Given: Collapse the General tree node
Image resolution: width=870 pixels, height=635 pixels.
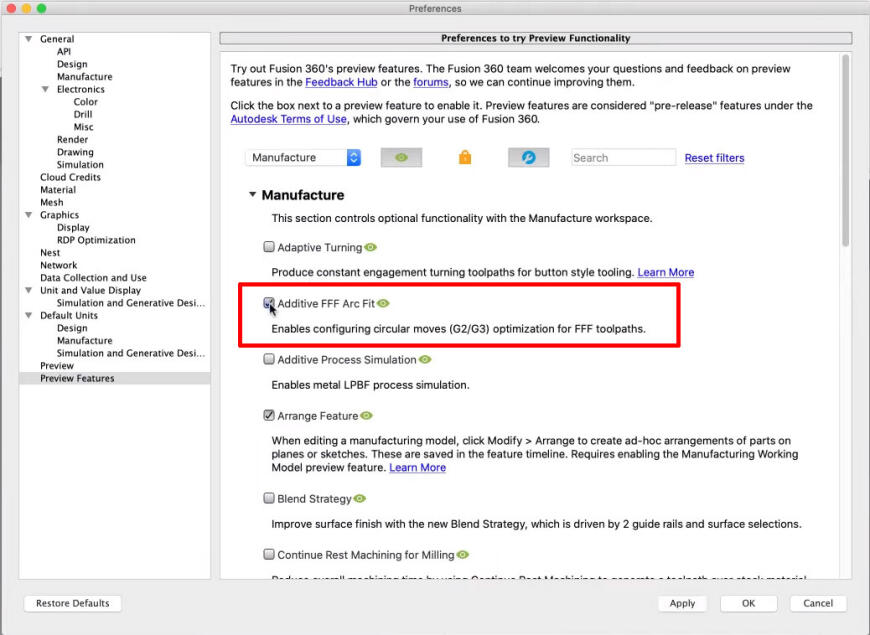Looking at the screenshot, I should pos(28,39).
